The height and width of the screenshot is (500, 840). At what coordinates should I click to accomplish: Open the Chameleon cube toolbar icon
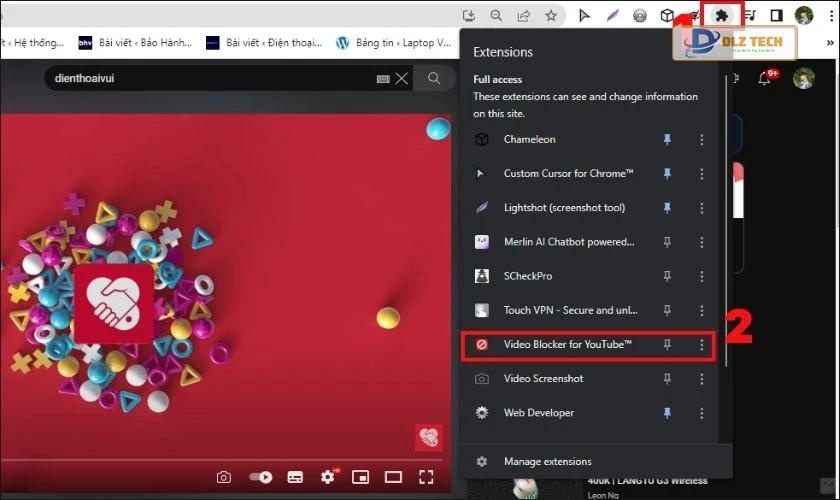667,16
